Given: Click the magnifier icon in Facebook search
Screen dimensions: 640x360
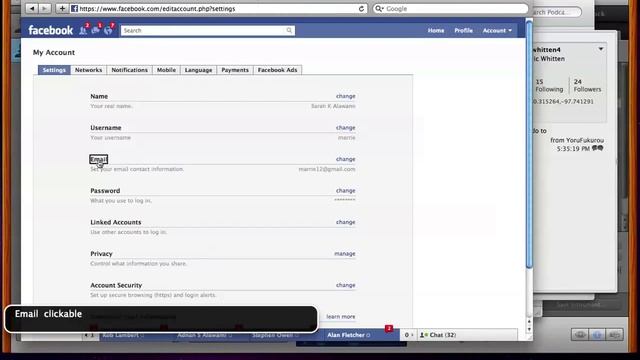Looking at the screenshot, I should pyautogui.click(x=289, y=30).
